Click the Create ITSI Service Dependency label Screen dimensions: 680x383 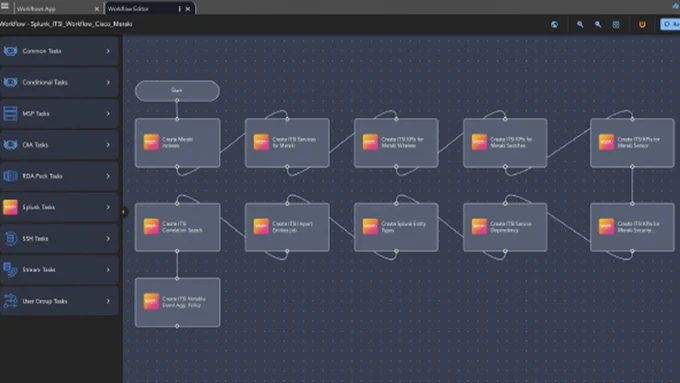(x=511, y=227)
